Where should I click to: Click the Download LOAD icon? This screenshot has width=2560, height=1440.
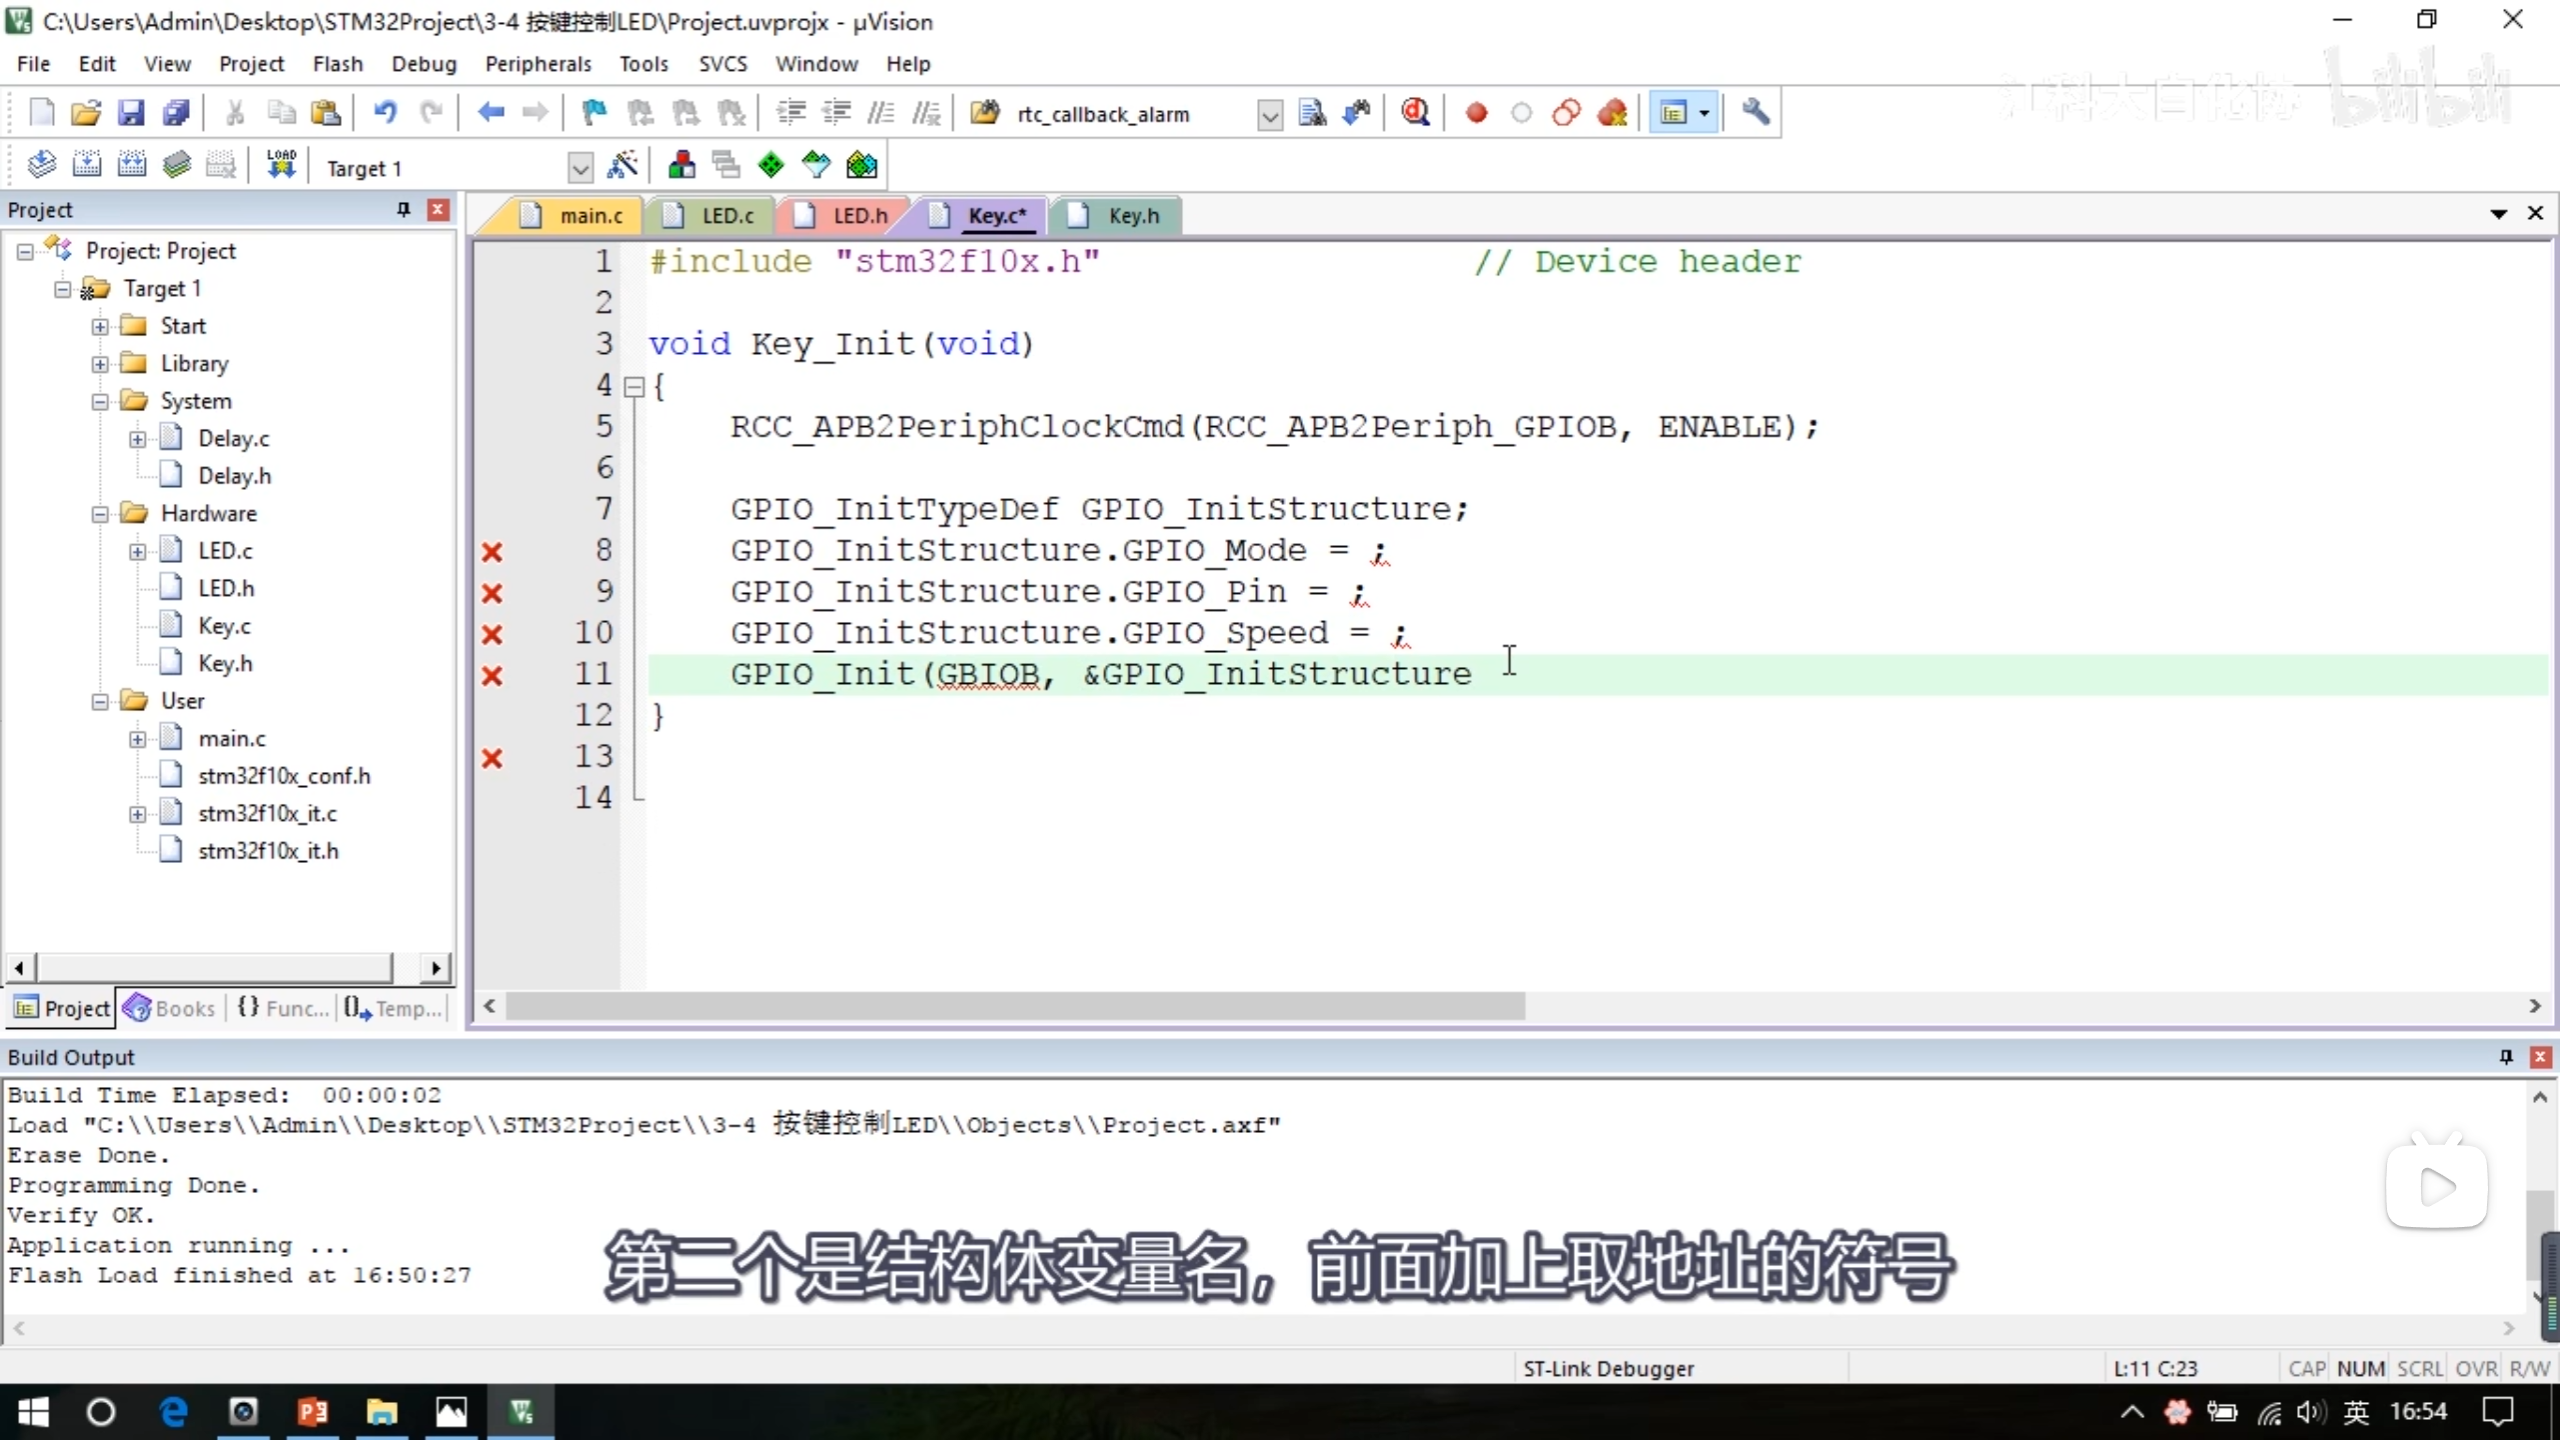[x=281, y=166]
